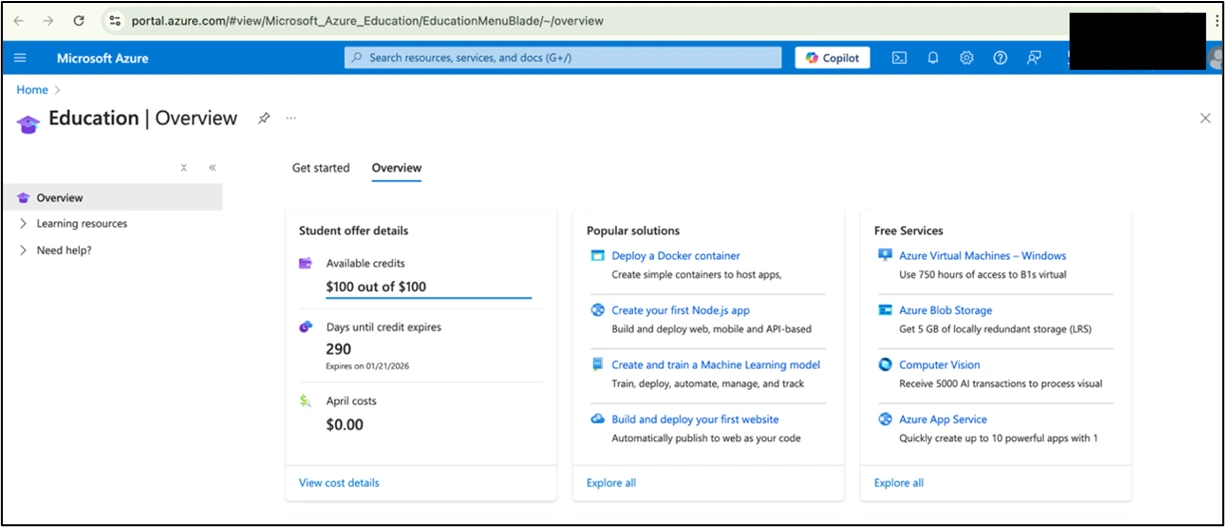Click the Student offer details heading
The width and height of the screenshot is (1225, 527).
[354, 231]
